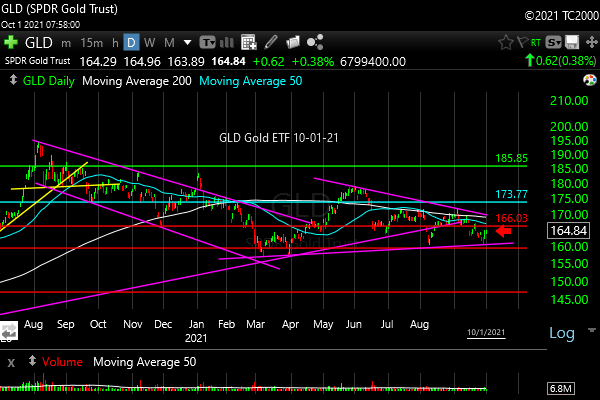The width and height of the screenshot is (600, 400).
Task: Click the 6.8M volume value tag
Action: [561, 389]
